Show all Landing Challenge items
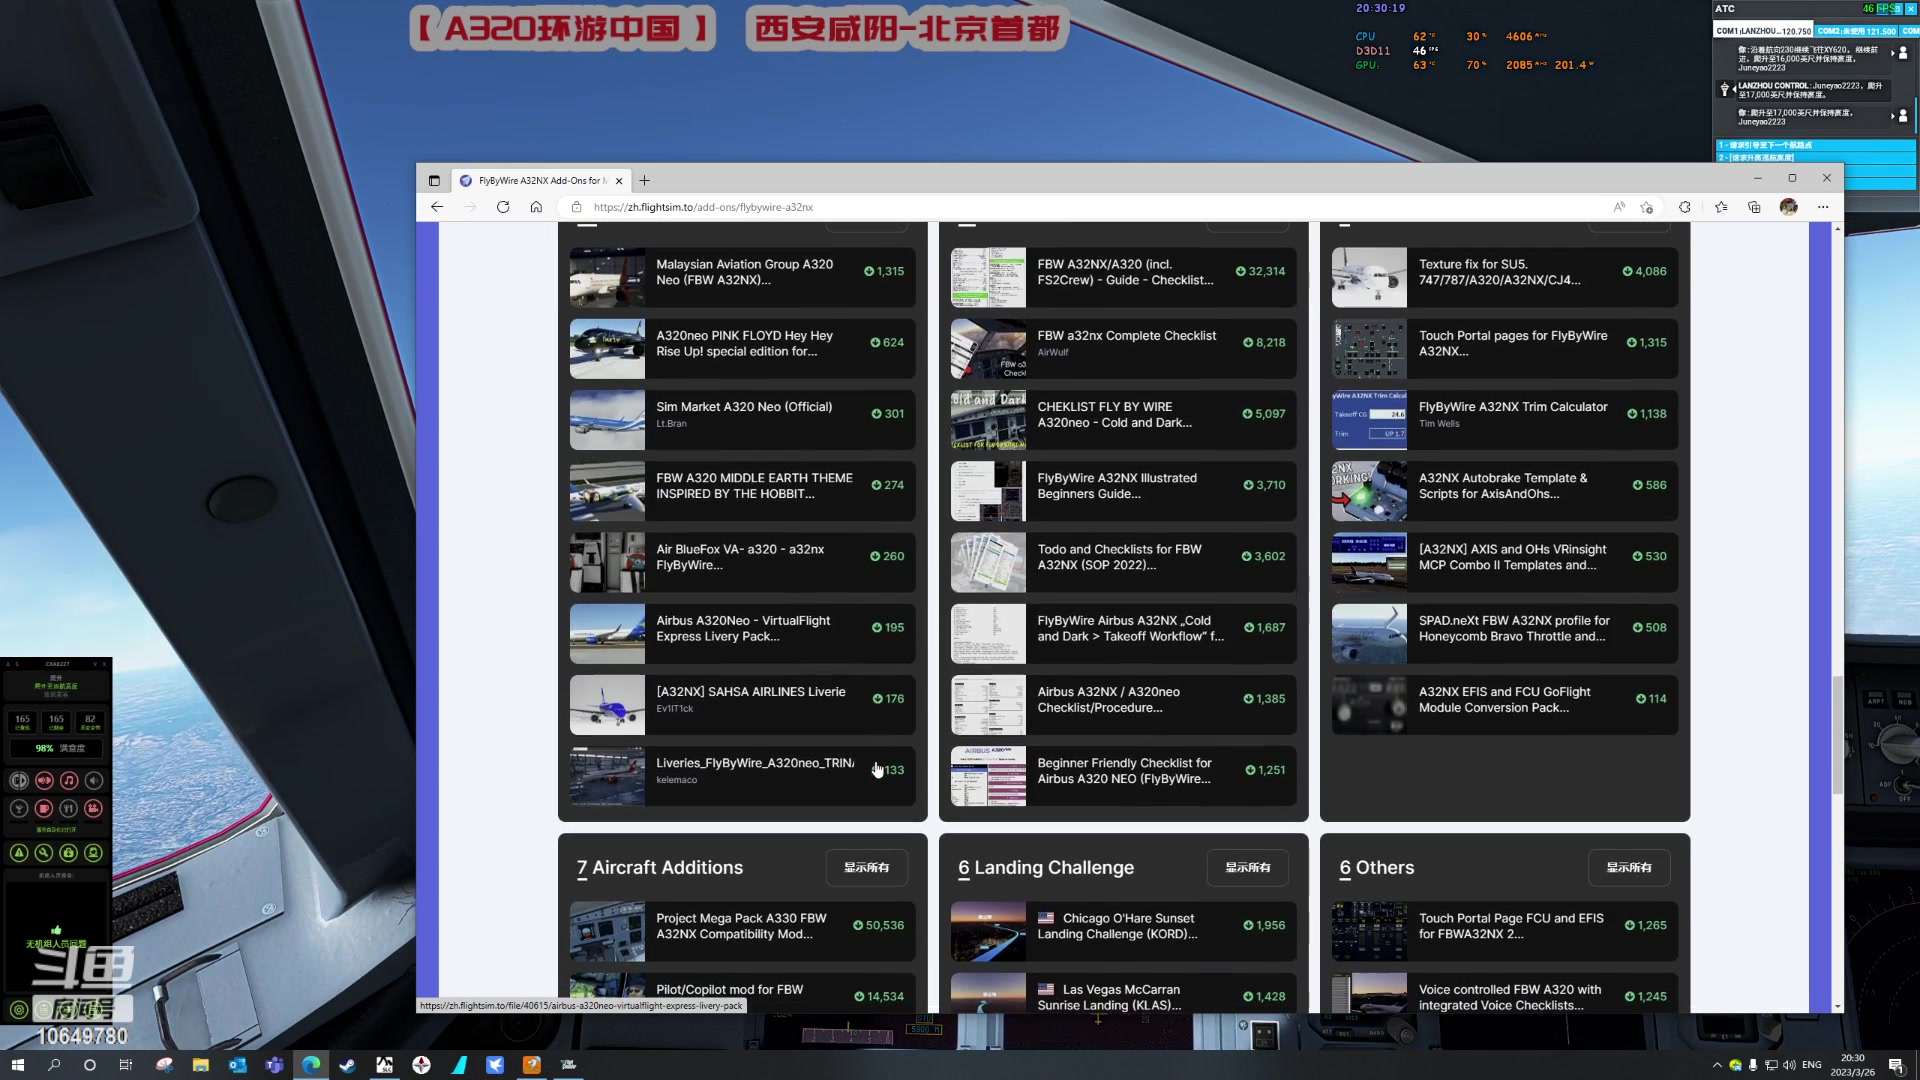Image resolution: width=1920 pixels, height=1080 pixels. coord(1247,868)
